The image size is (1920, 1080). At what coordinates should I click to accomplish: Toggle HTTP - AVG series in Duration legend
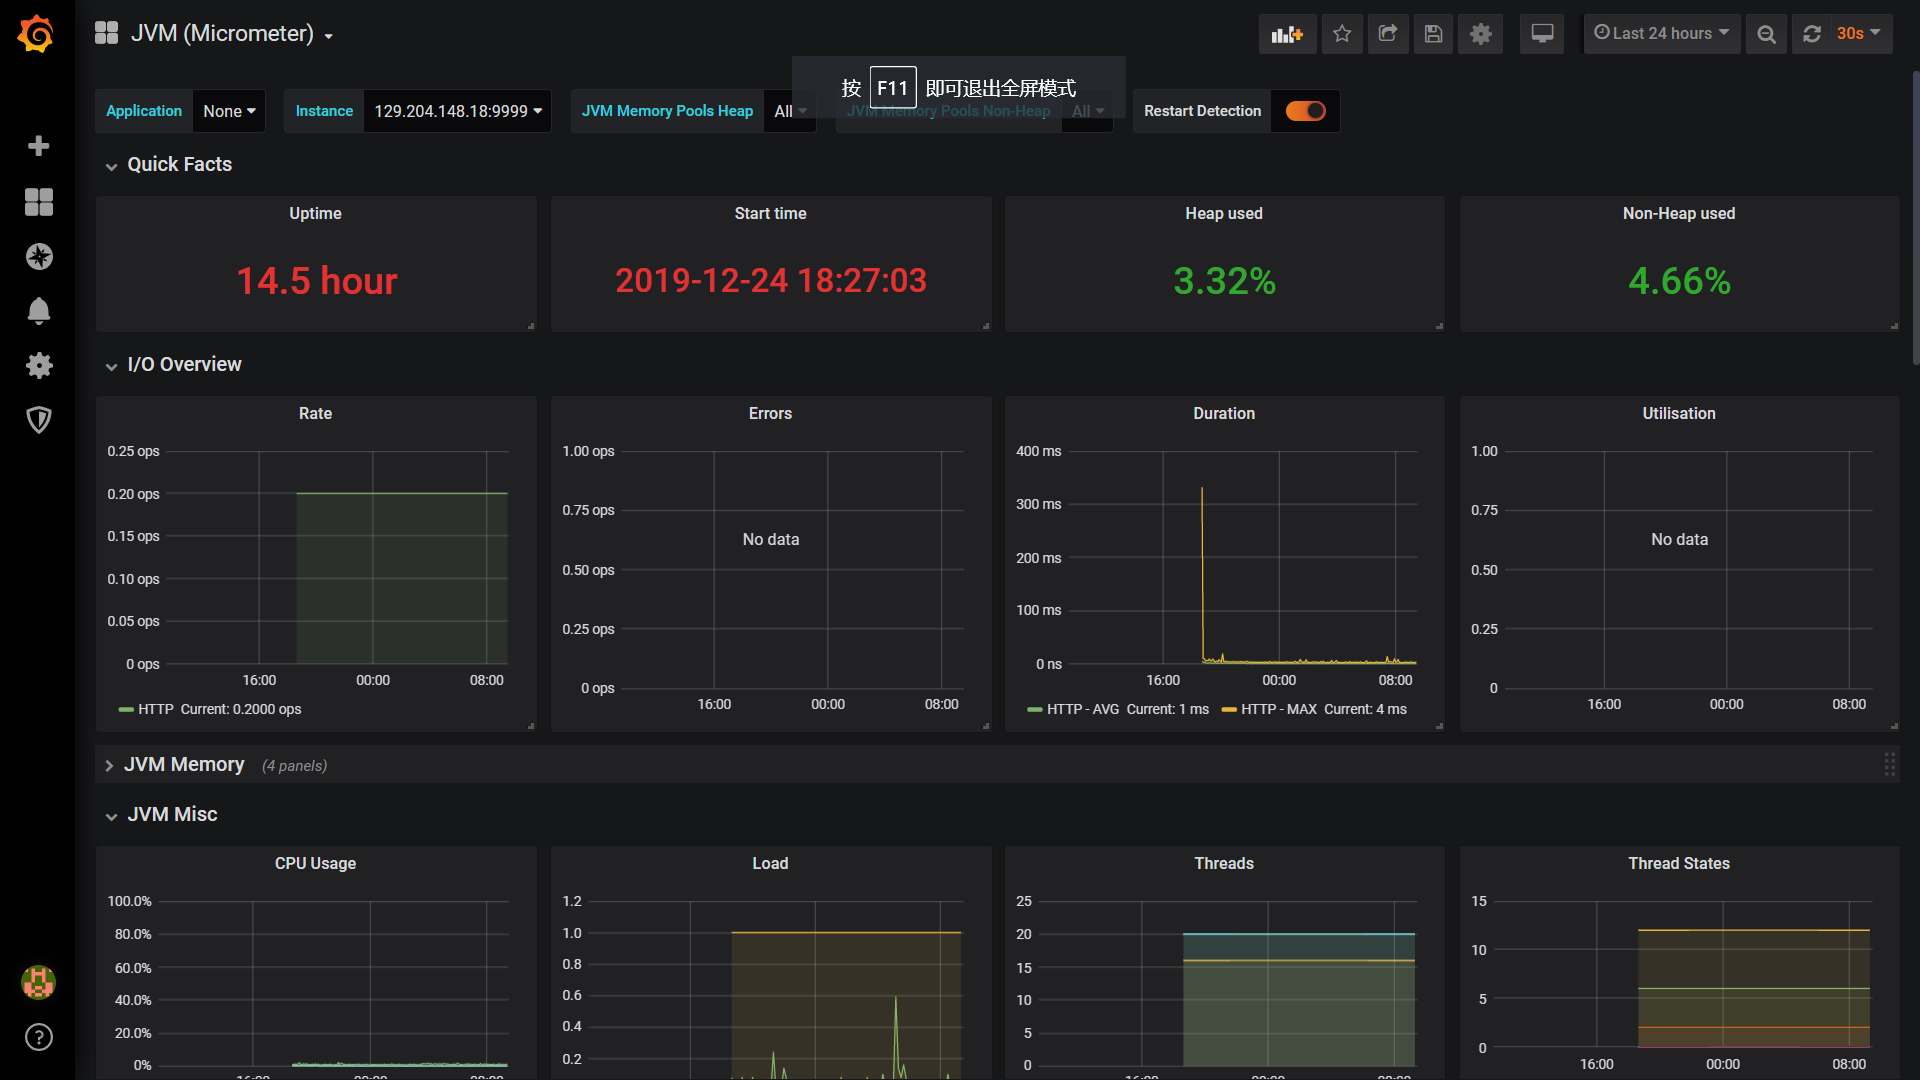(1083, 709)
